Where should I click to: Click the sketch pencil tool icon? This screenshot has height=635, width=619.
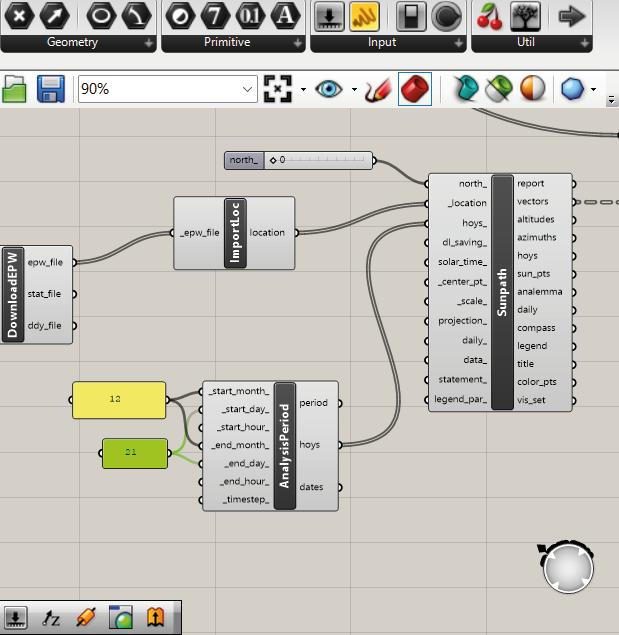pyautogui.click(x=378, y=89)
